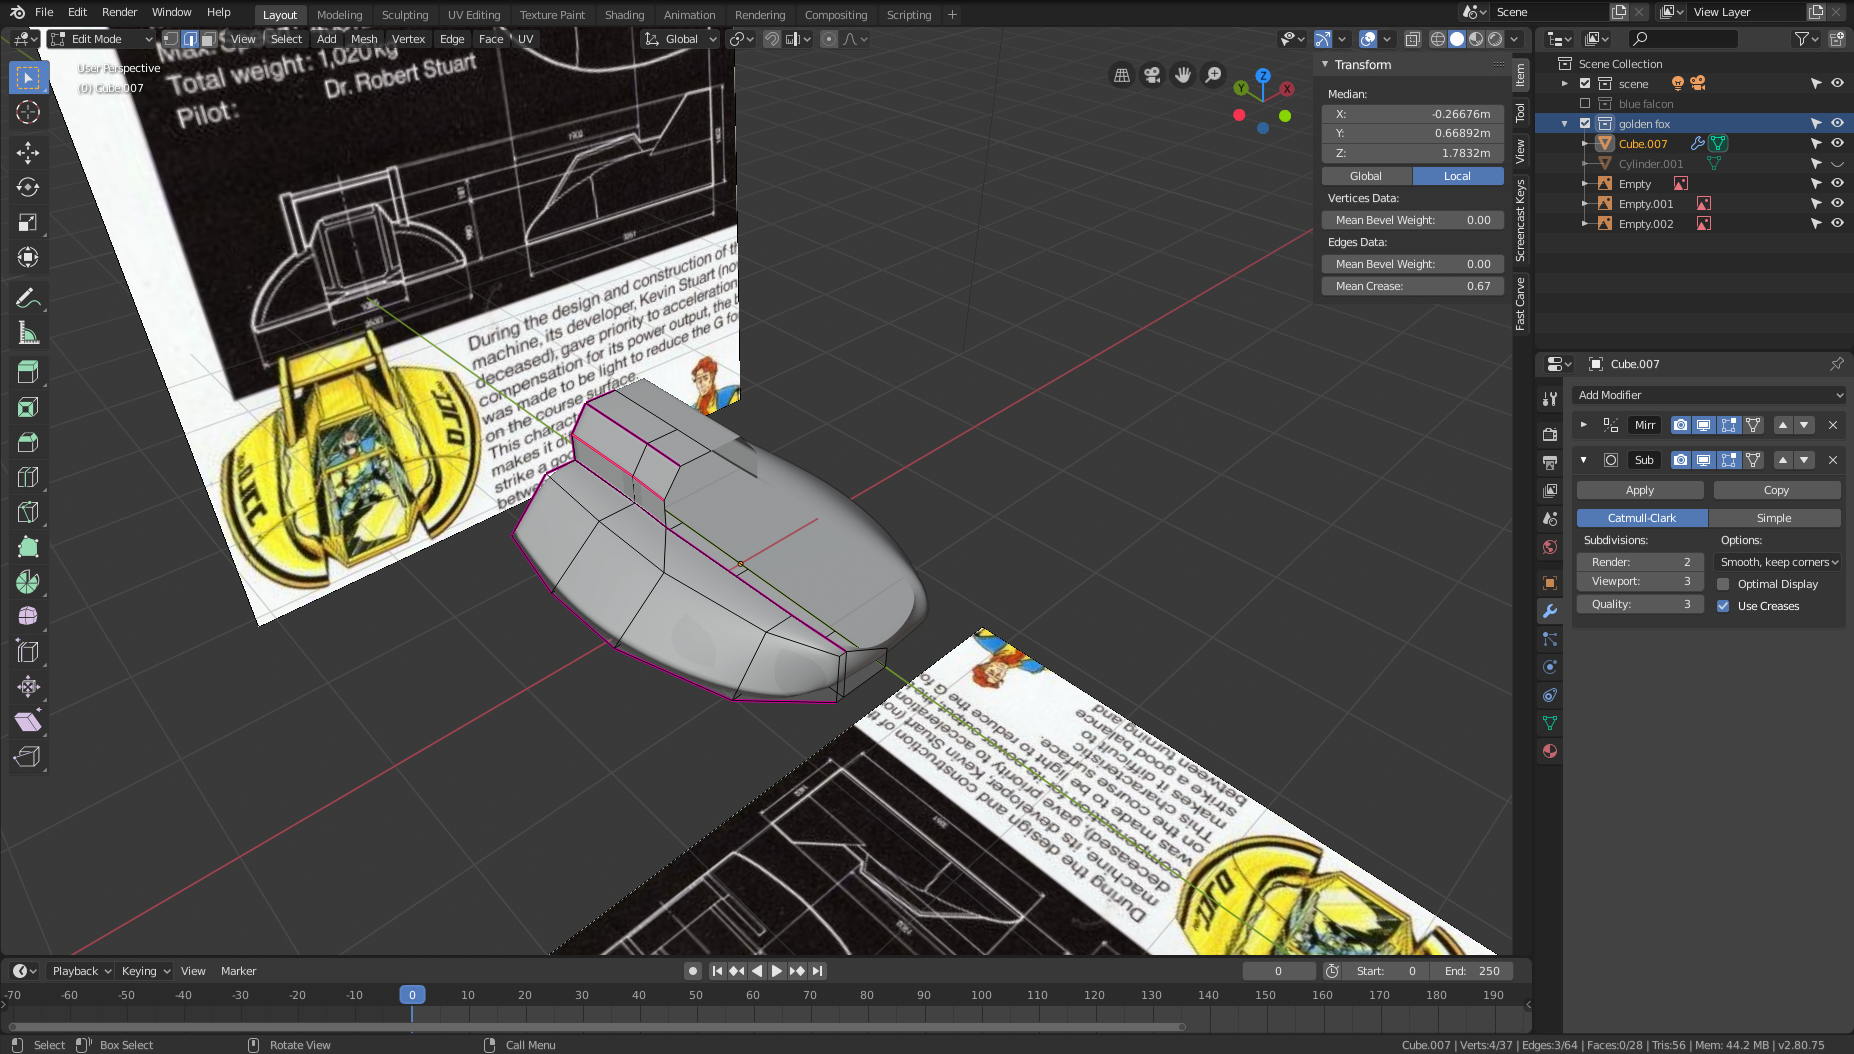
Task: Toggle proportional editing
Action: pyautogui.click(x=829, y=39)
